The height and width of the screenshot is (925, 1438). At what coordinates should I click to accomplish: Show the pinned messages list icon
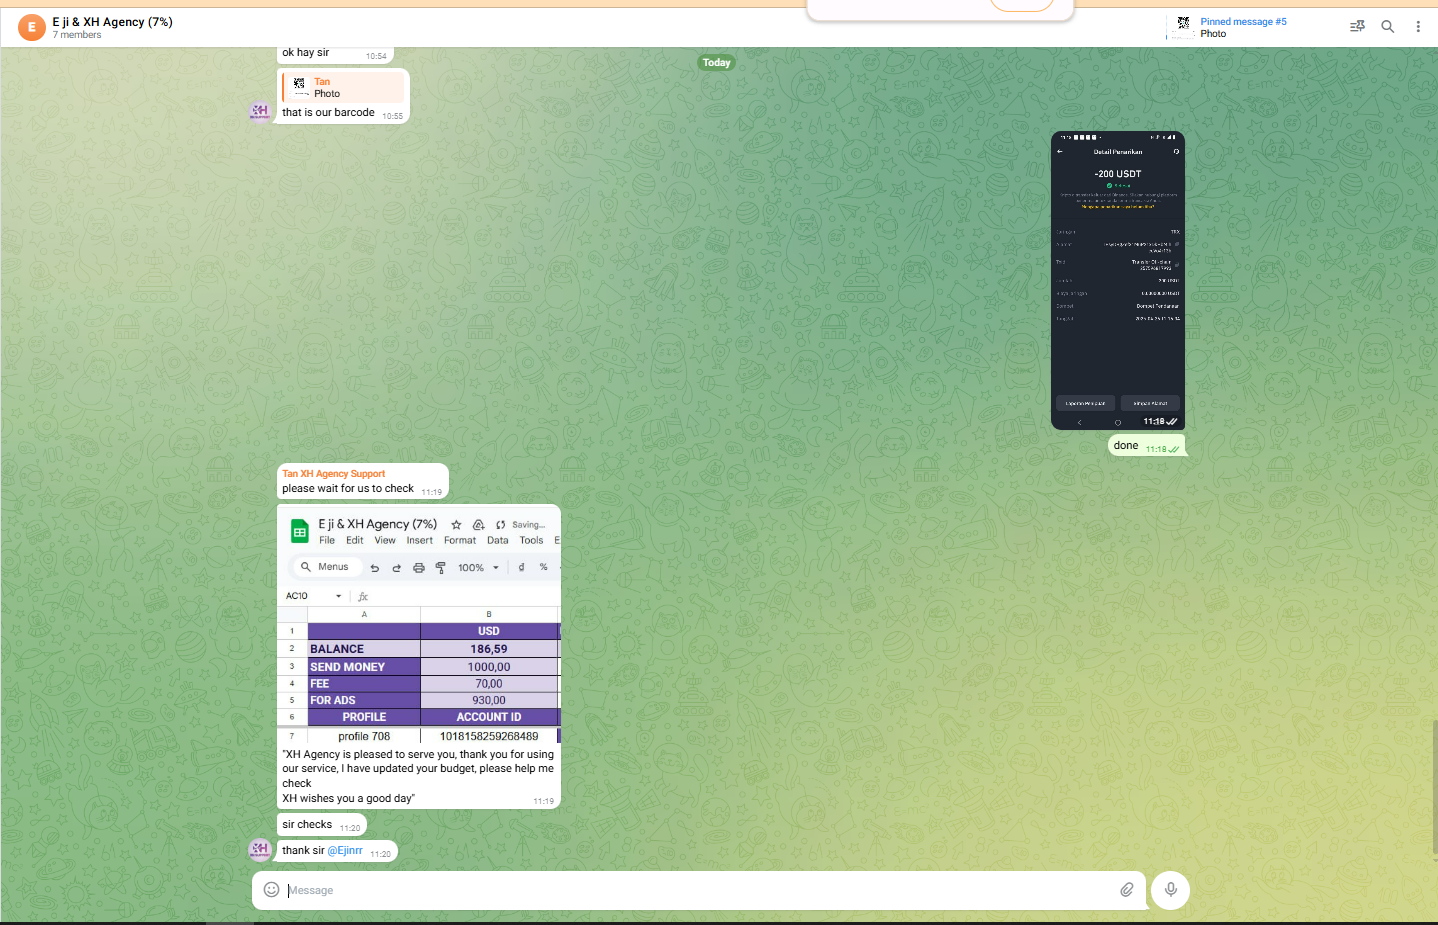tap(1357, 27)
